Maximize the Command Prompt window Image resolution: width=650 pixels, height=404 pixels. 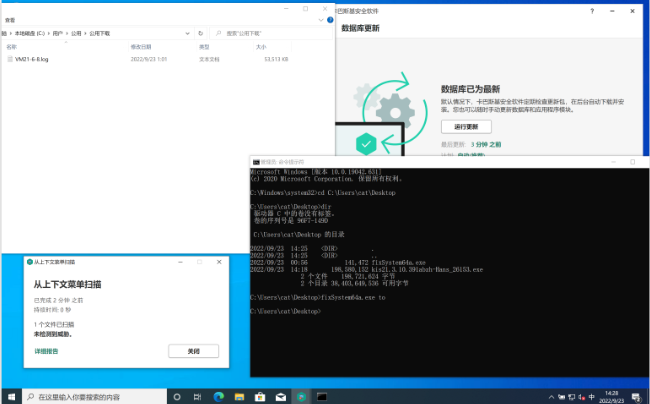(632, 162)
